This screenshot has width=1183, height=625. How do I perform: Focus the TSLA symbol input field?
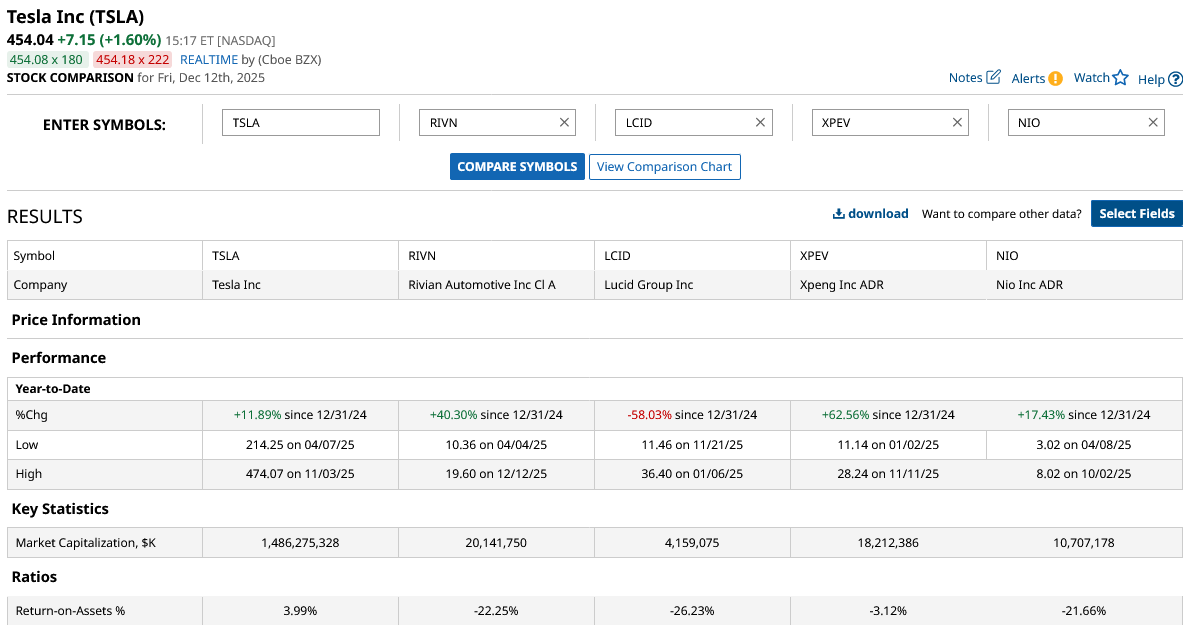pyautogui.click(x=301, y=122)
